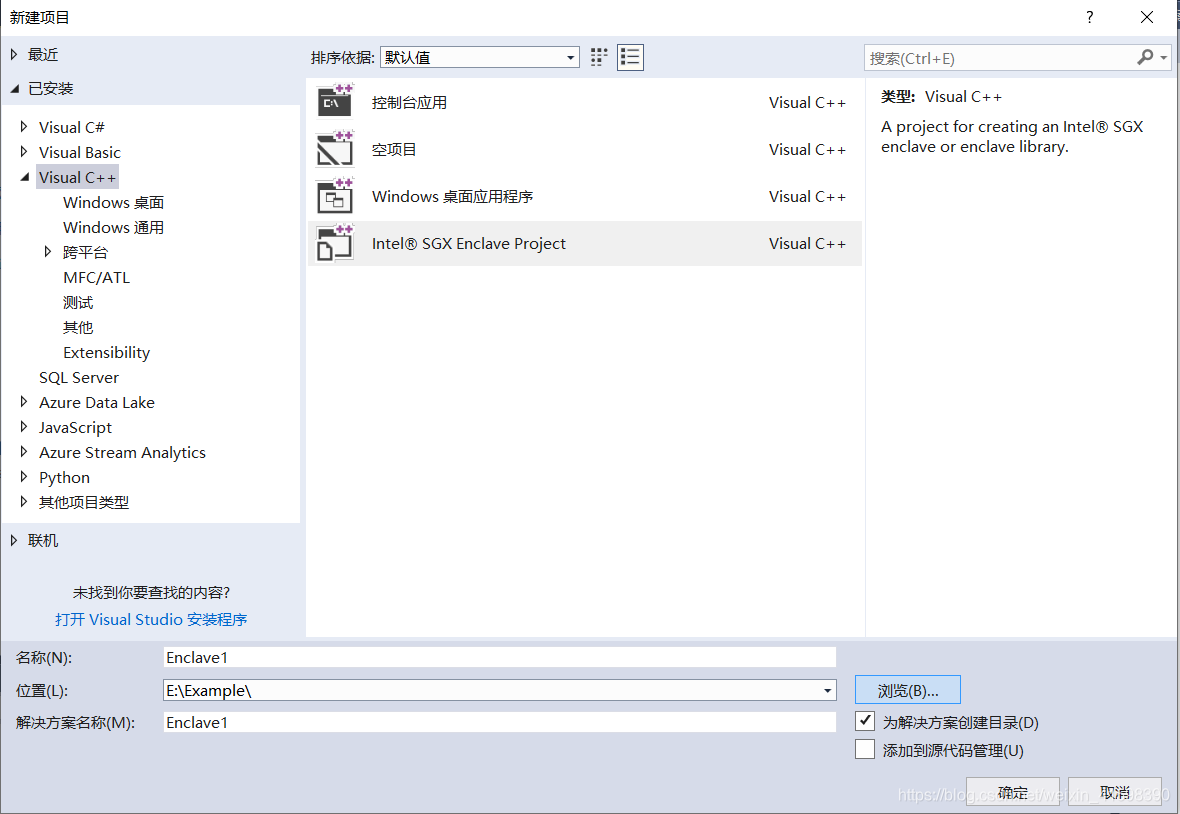
Task: Switch to medium icons list view
Action: click(630, 57)
